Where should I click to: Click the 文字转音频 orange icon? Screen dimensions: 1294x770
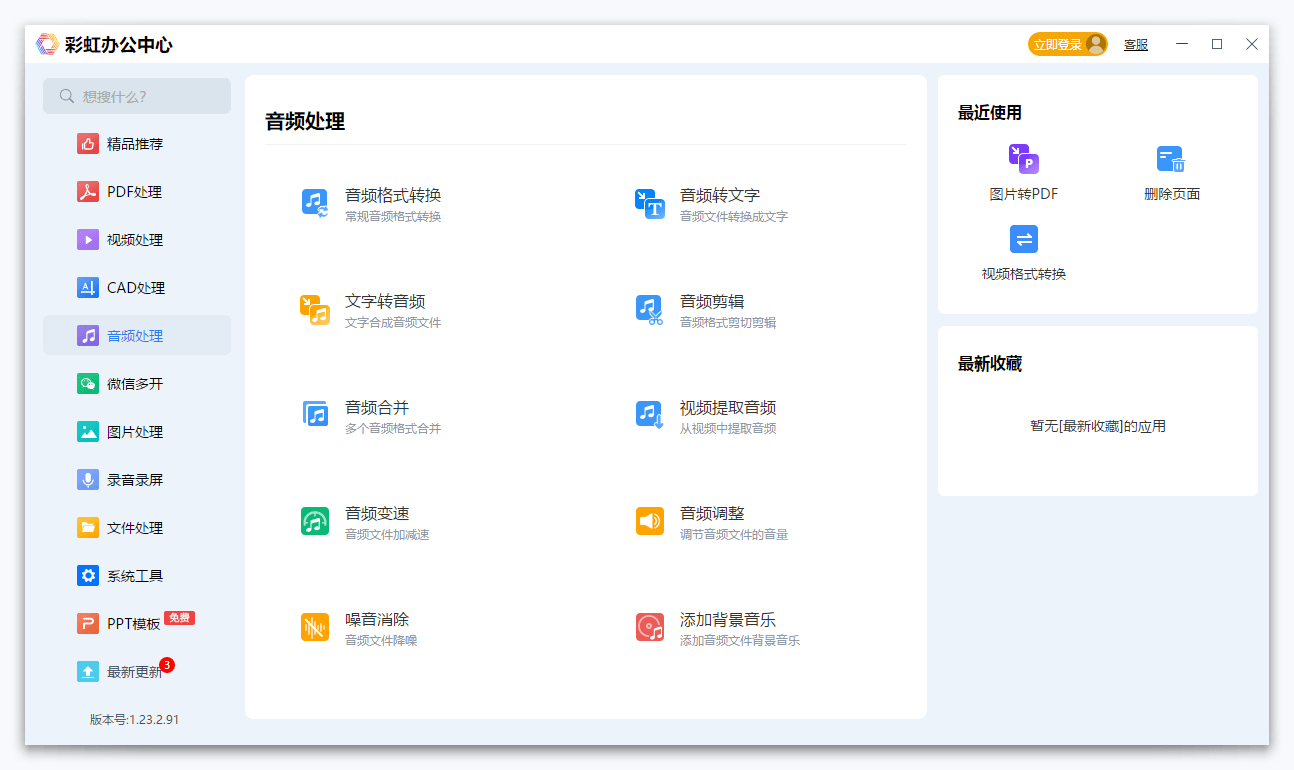315,309
